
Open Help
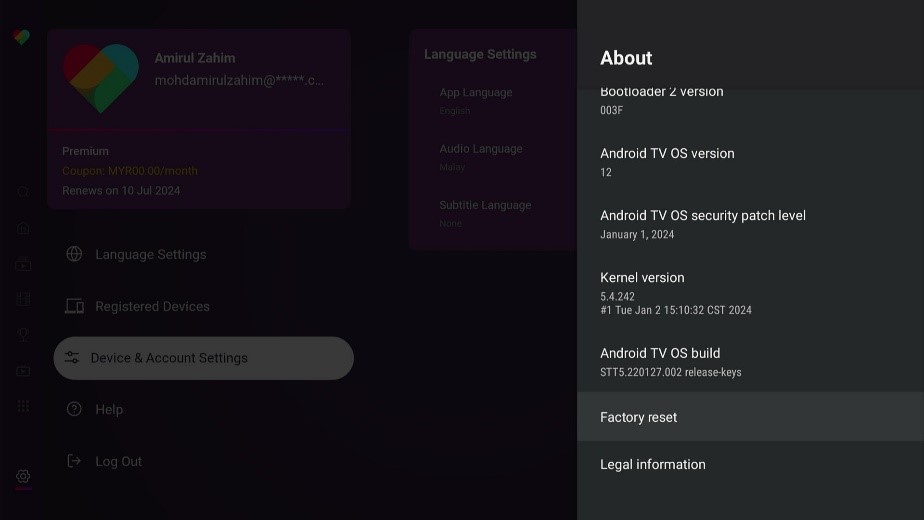(203, 409)
